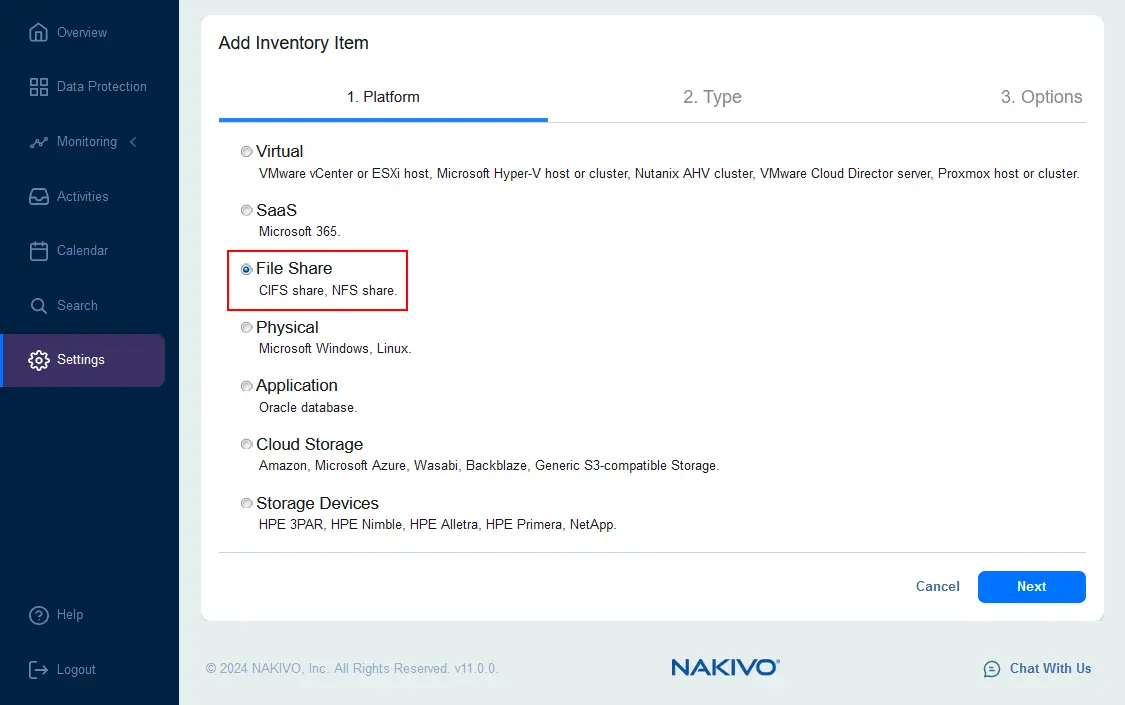Screen dimensions: 1125x705
Task: Go to the 2. Type step
Action: [x=712, y=97]
